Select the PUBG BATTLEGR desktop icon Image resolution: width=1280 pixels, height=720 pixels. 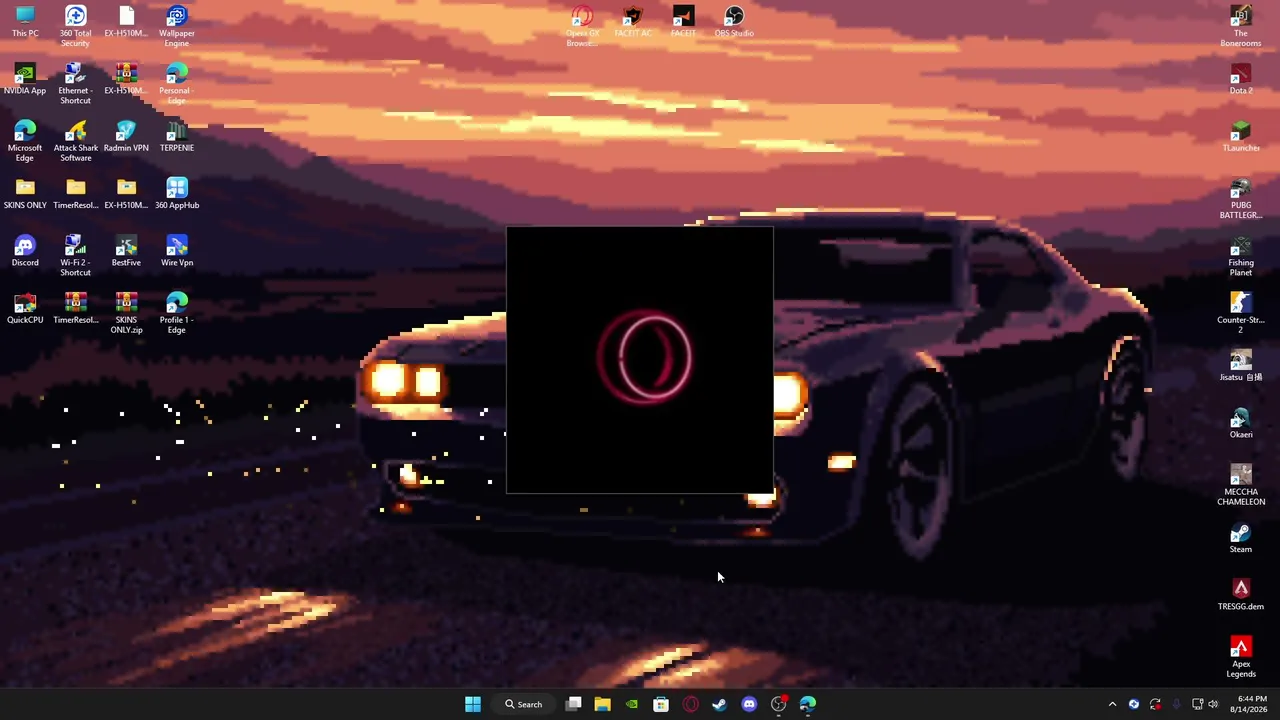(1241, 198)
